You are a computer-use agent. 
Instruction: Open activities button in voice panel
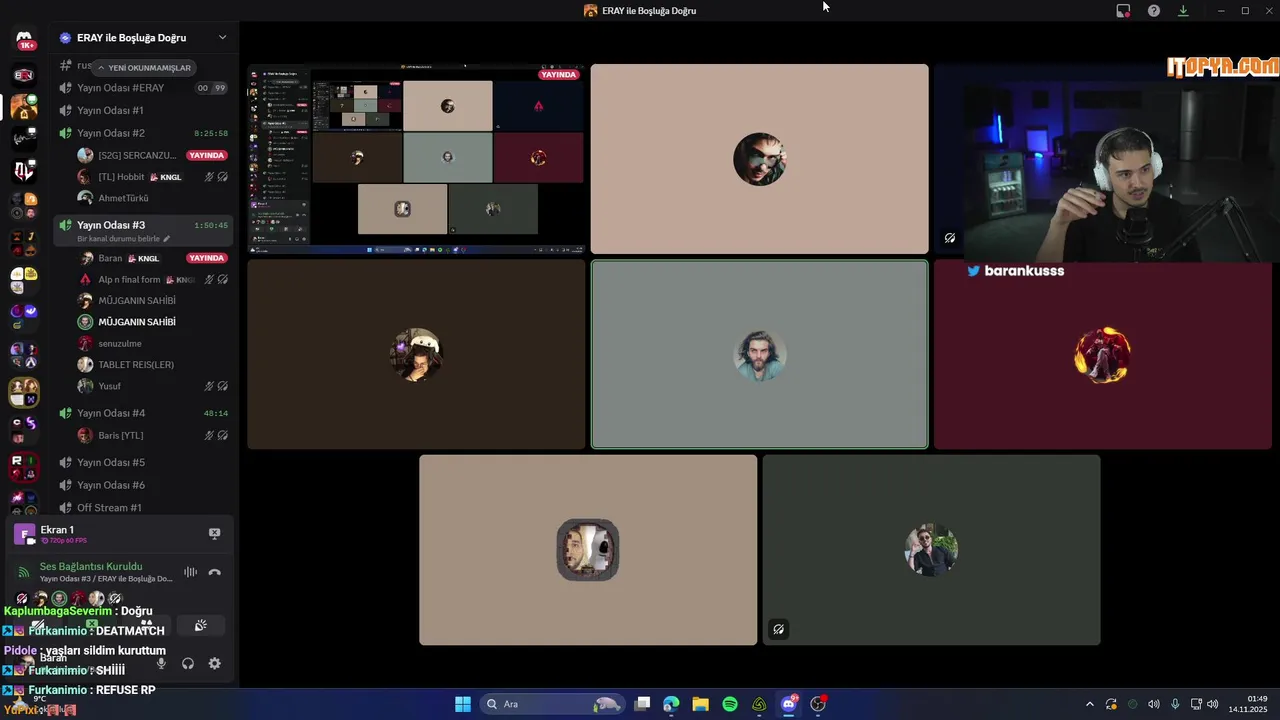[x=146, y=626]
